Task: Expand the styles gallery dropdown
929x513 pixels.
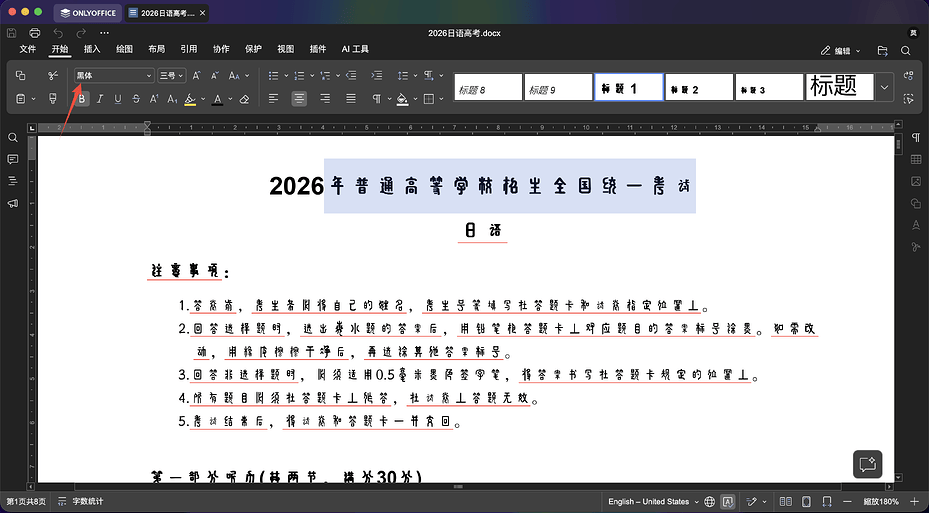Action: click(884, 88)
